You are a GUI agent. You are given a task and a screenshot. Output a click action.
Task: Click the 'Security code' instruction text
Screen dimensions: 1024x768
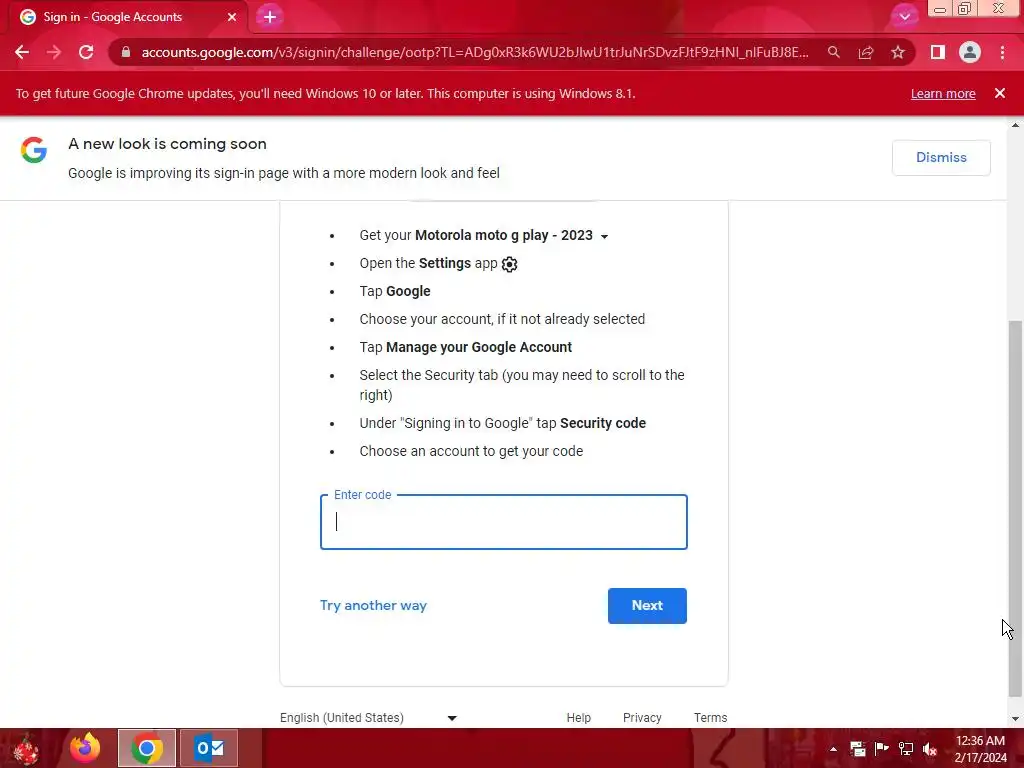(x=603, y=423)
